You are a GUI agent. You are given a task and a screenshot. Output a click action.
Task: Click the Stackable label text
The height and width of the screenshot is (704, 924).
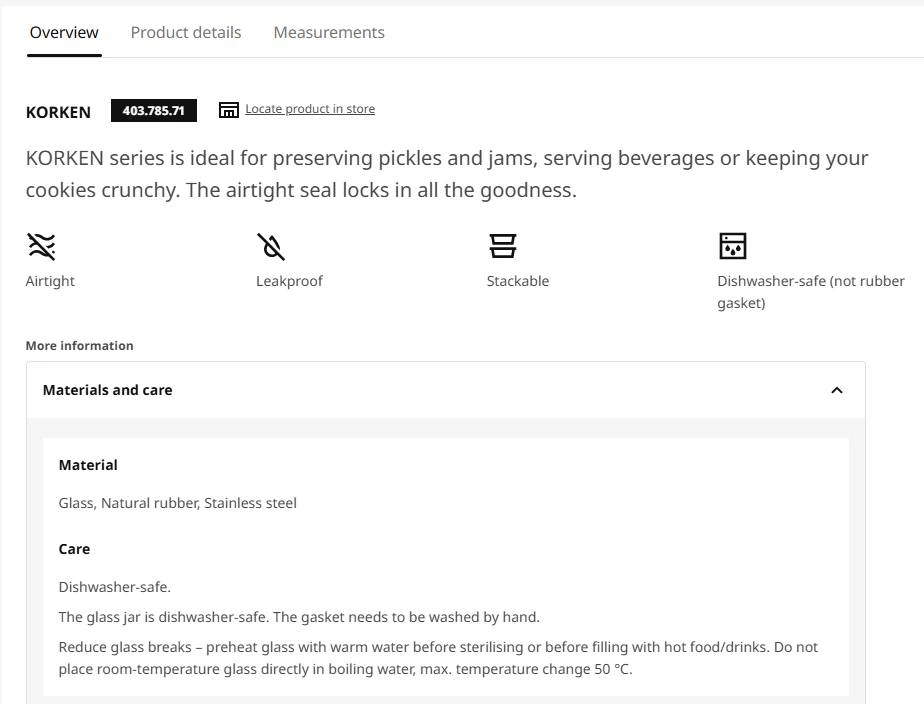[518, 281]
